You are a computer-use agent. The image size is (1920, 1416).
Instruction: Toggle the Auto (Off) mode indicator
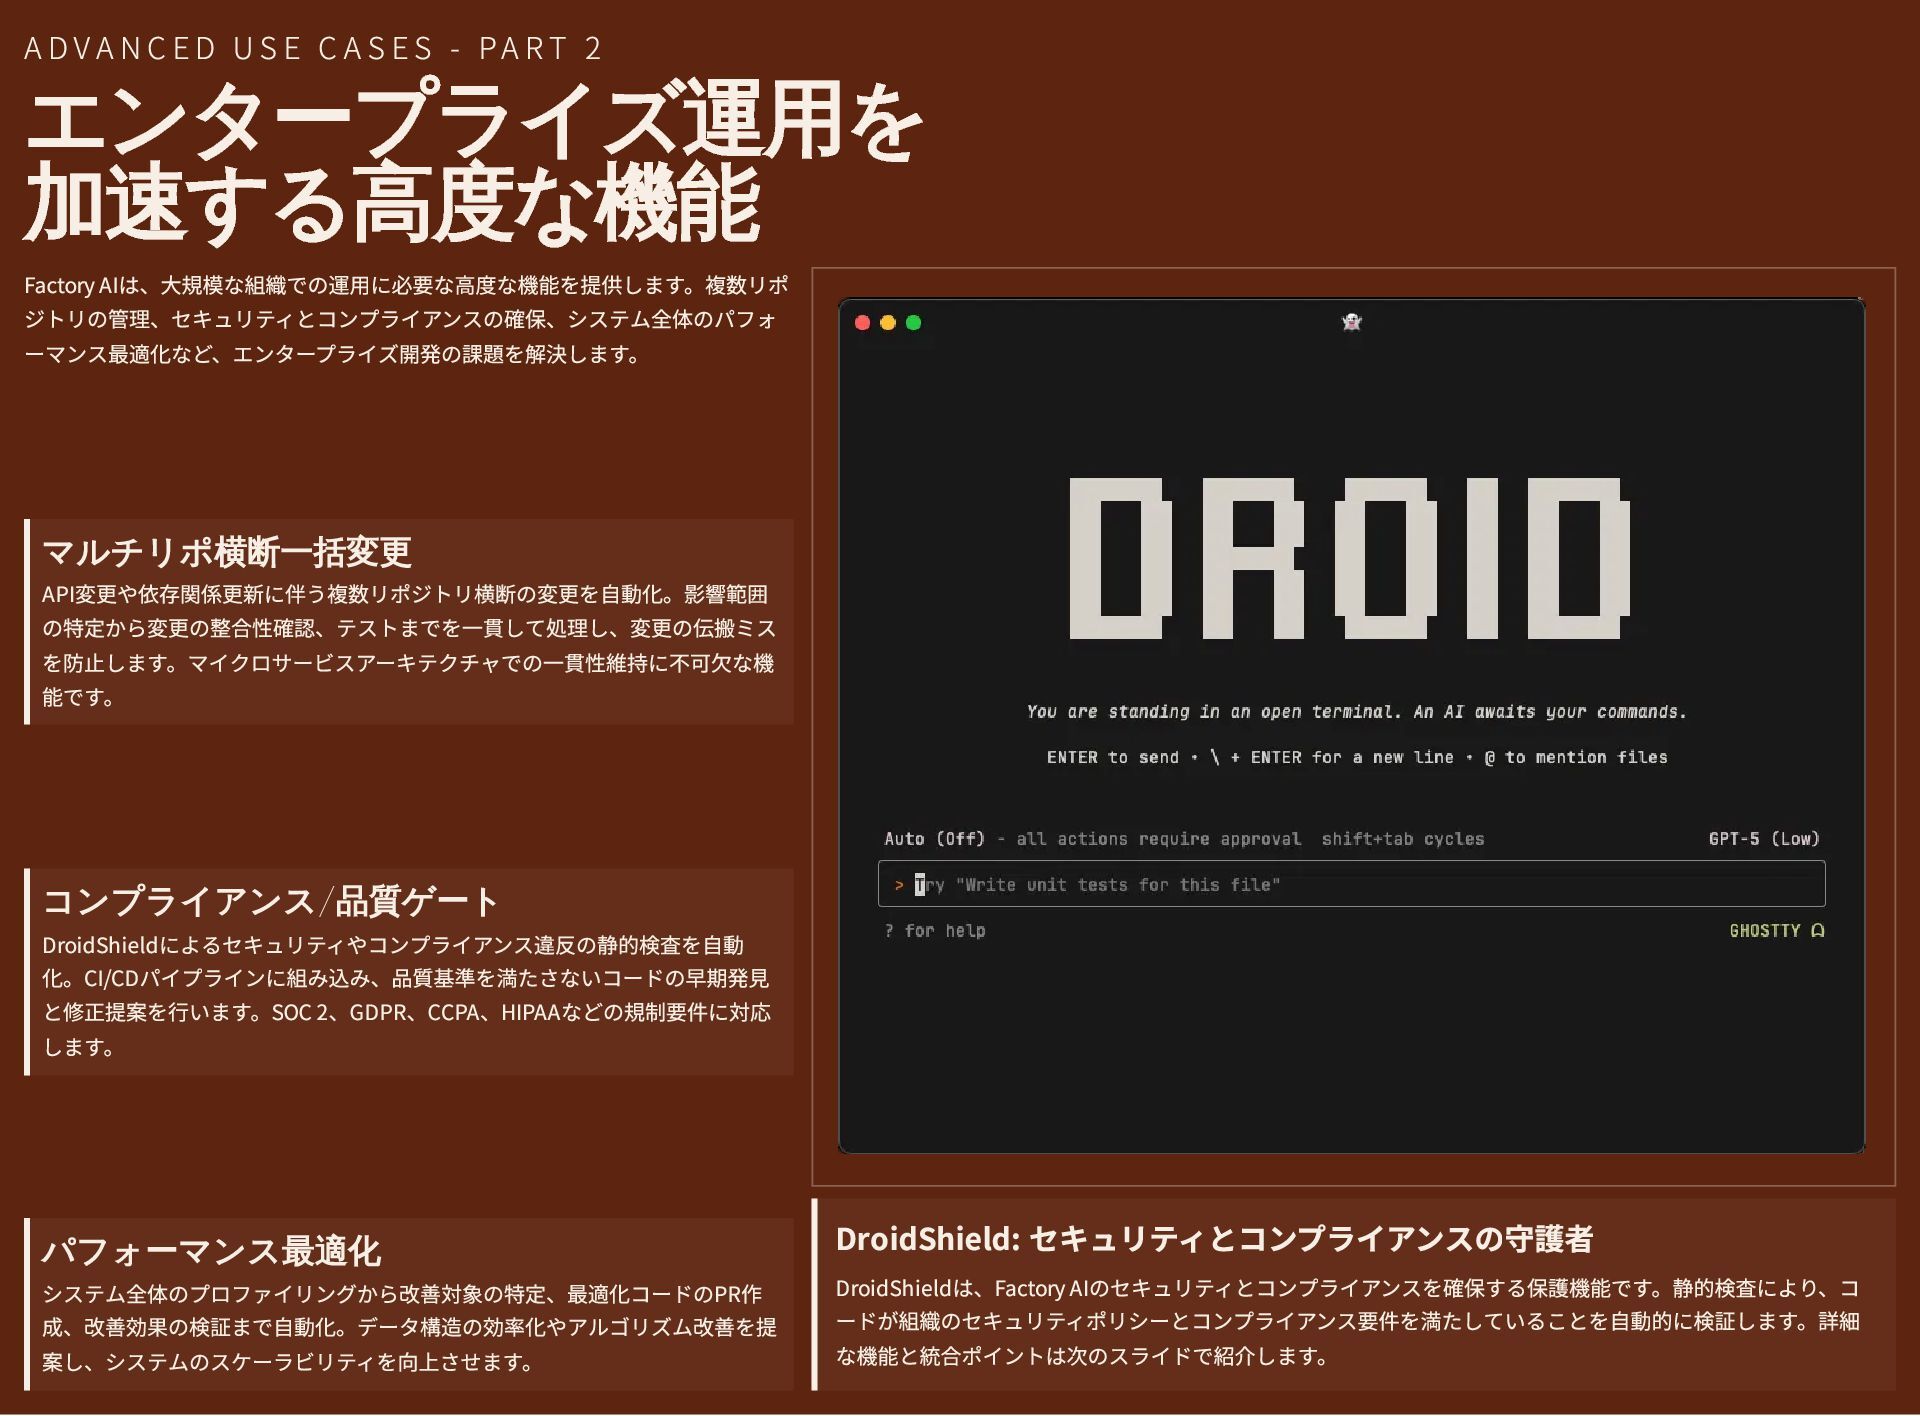click(934, 839)
